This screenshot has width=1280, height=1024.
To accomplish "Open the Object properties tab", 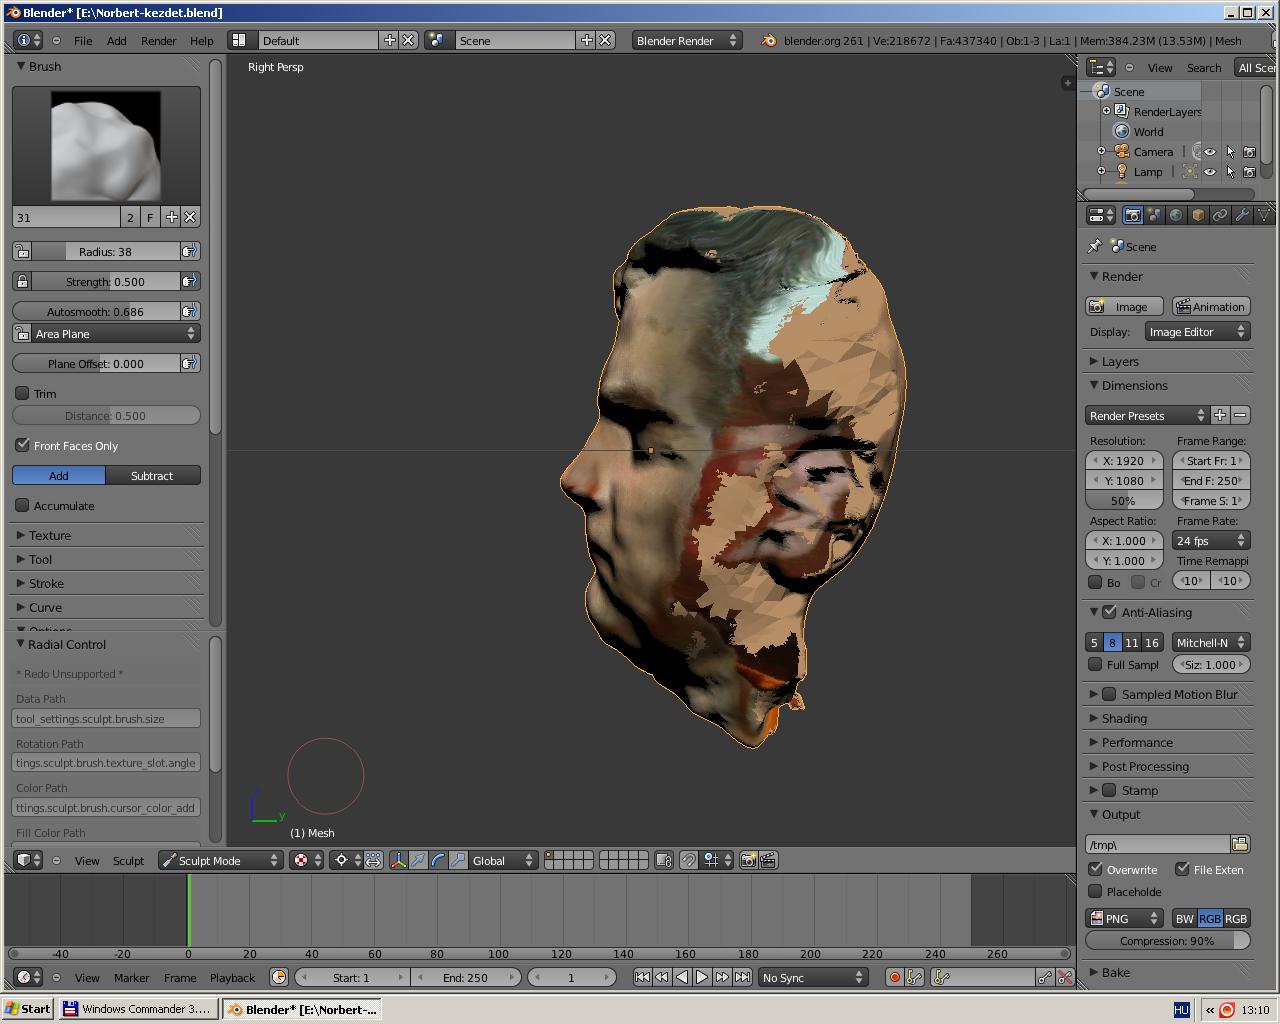I will pyautogui.click(x=1198, y=215).
